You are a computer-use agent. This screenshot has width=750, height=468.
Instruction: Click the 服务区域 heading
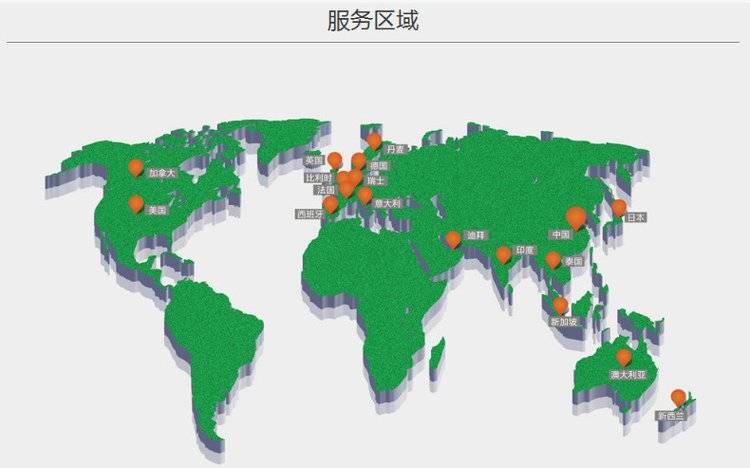coord(373,20)
